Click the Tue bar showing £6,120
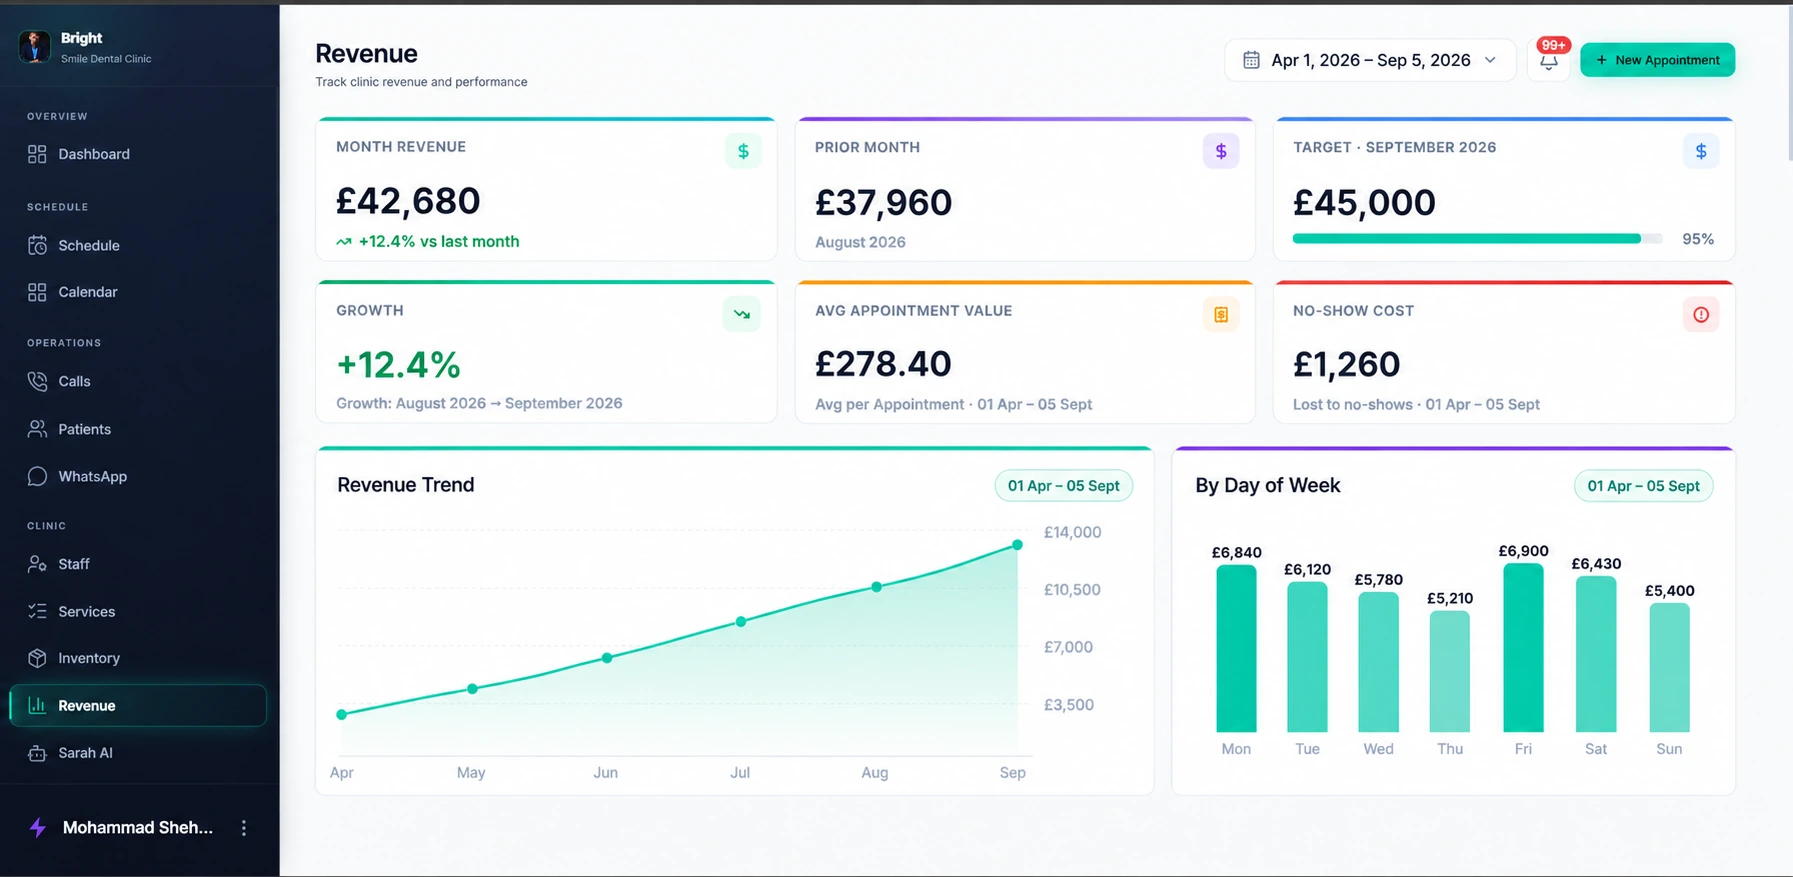Image resolution: width=1793 pixels, height=877 pixels. point(1307,657)
